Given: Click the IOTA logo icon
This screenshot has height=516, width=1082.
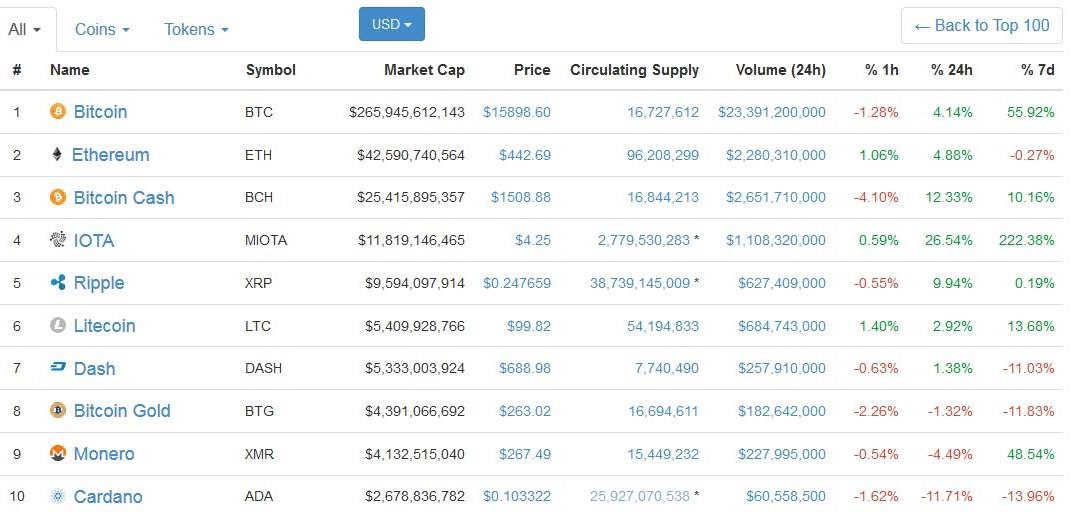Looking at the screenshot, I should (x=58, y=239).
